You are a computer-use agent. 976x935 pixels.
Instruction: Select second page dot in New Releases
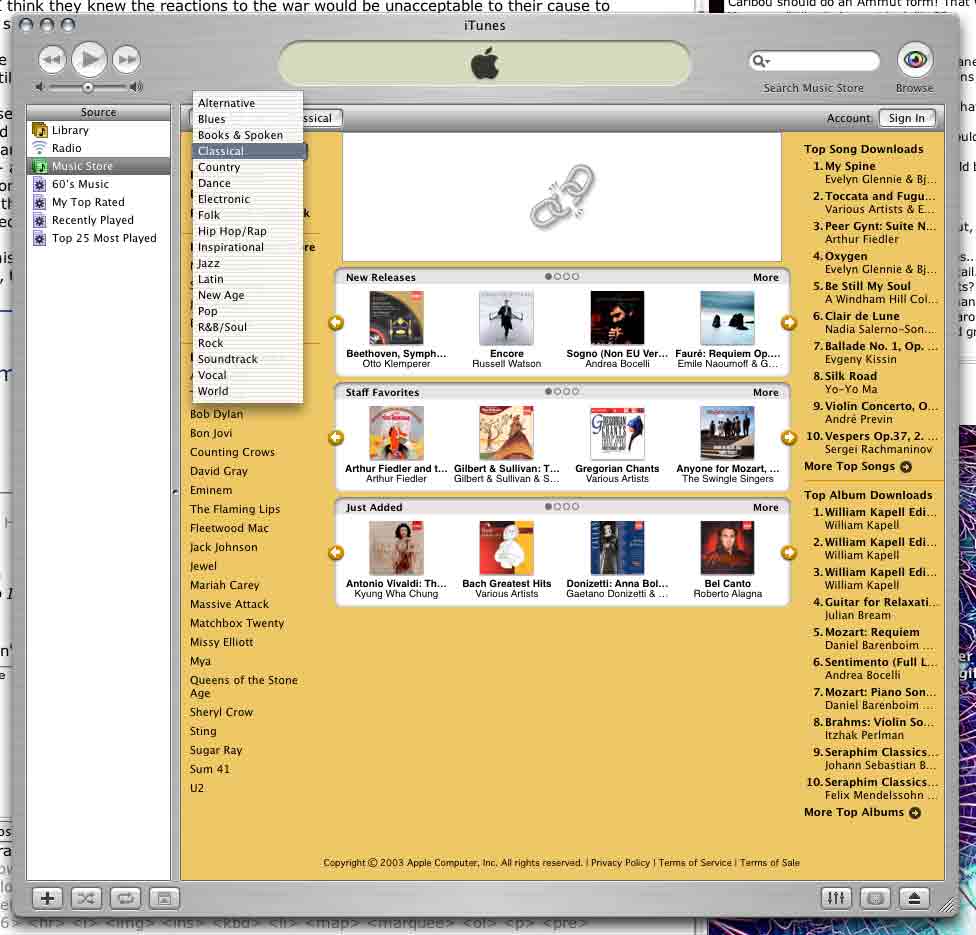point(558,276)
